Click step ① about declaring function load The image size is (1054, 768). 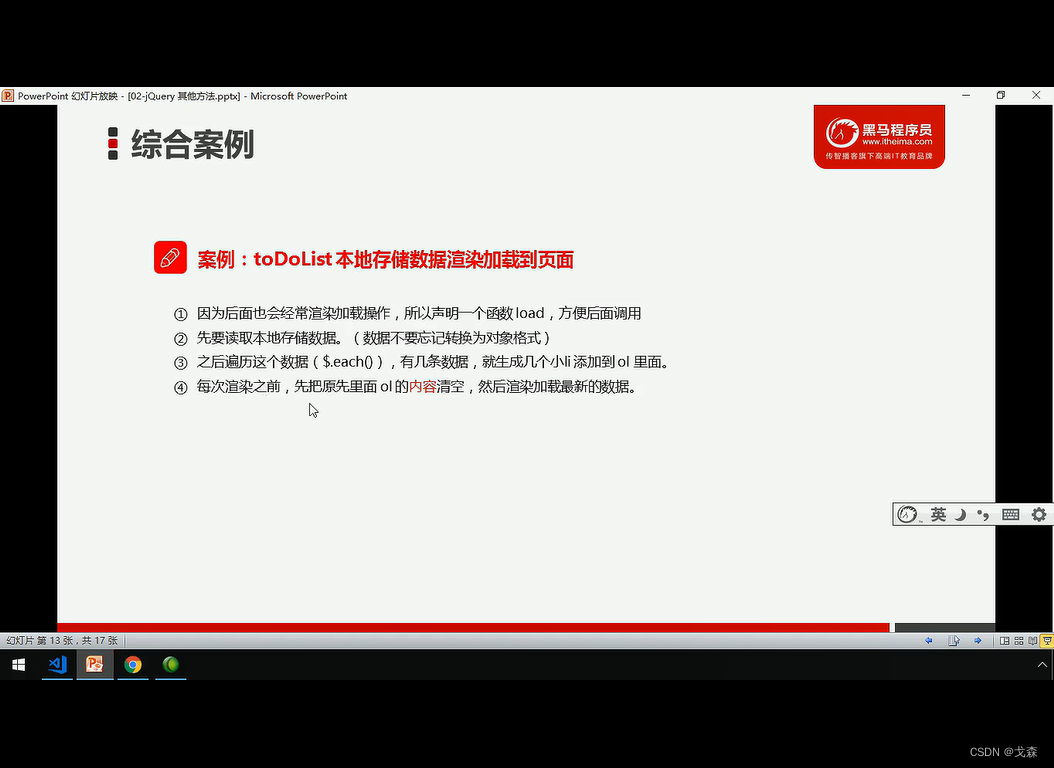click(x=407, y=313)
